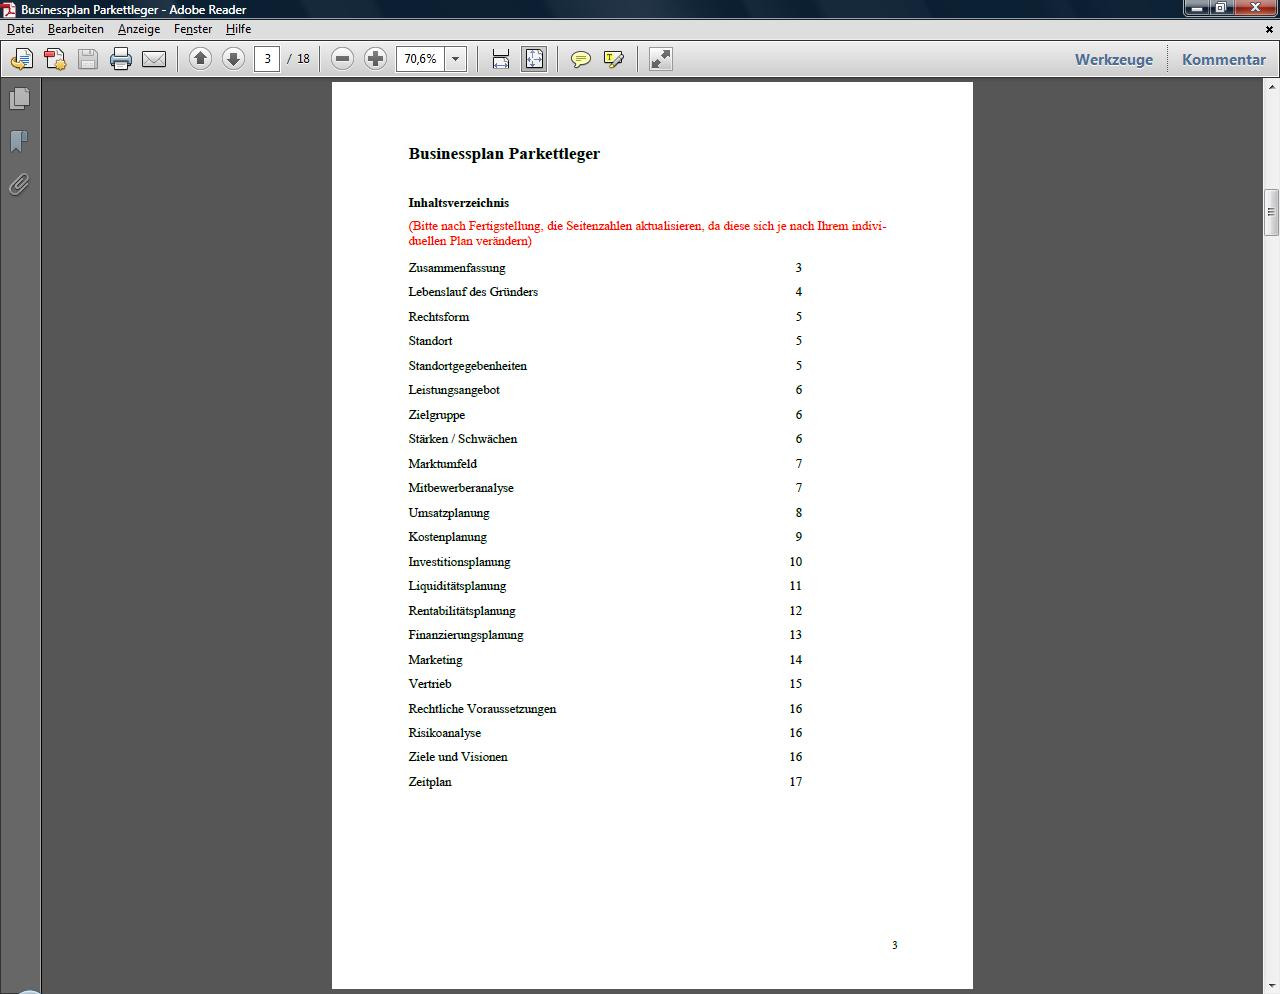
Task: Click the Zusammenfassung entry
Action: 457,268
